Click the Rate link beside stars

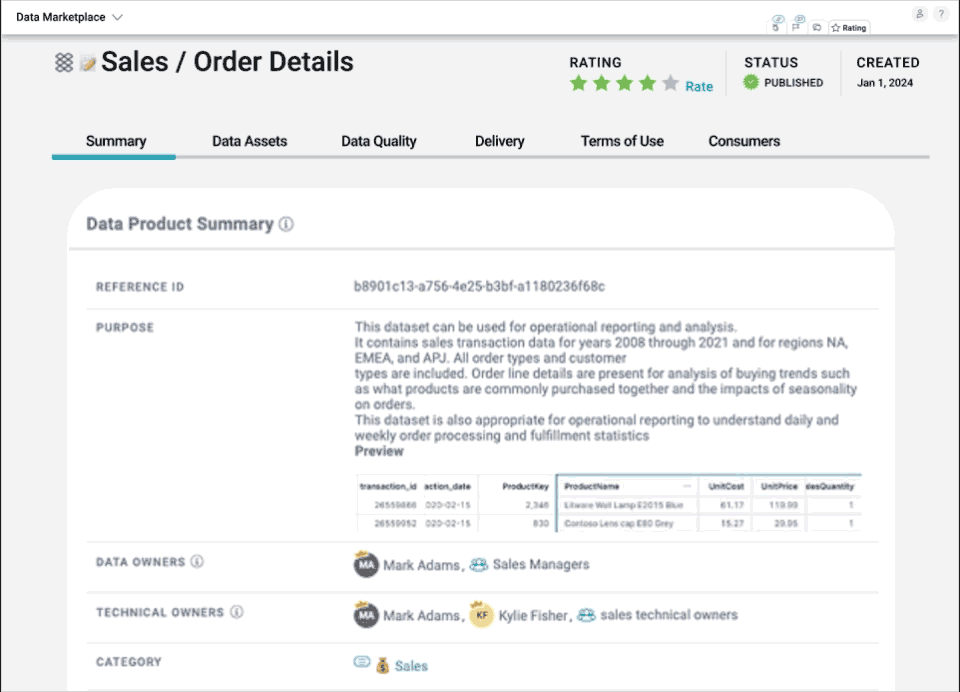[699, 87]
